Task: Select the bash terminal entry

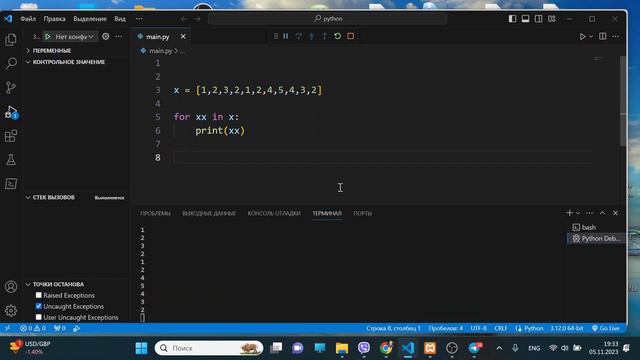Action: click(x=597, y=227)
